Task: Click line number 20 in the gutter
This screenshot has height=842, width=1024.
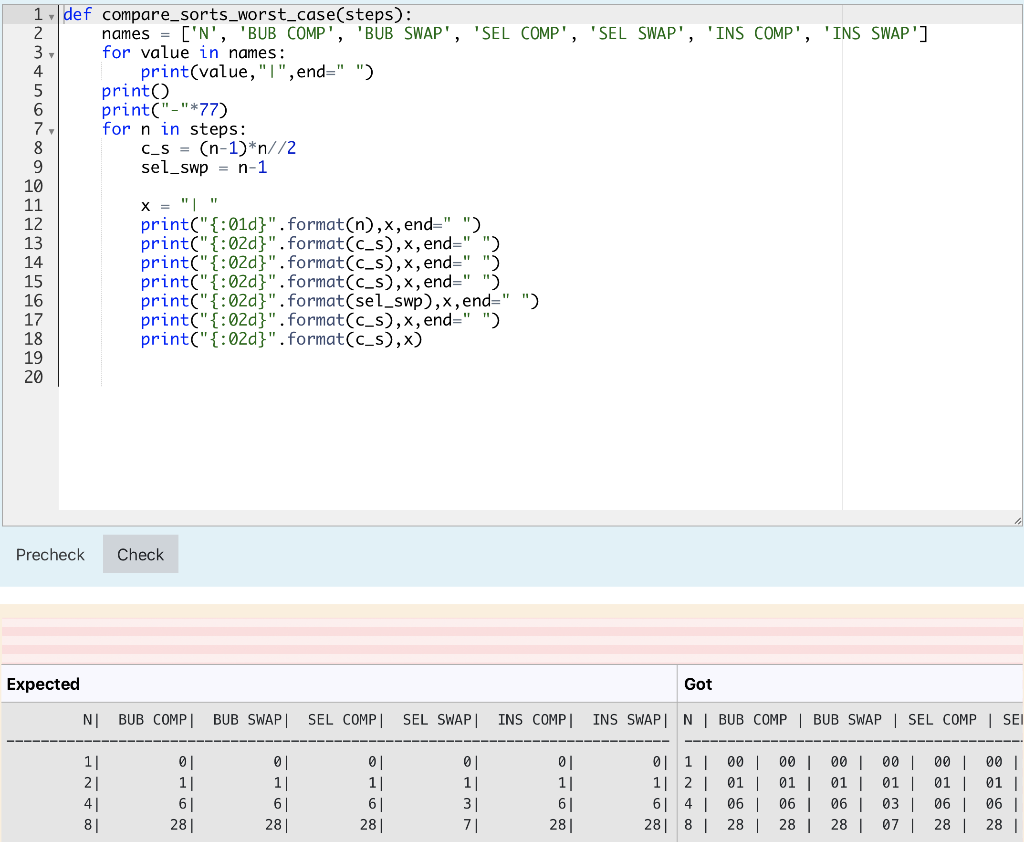Action: (33, 377)
